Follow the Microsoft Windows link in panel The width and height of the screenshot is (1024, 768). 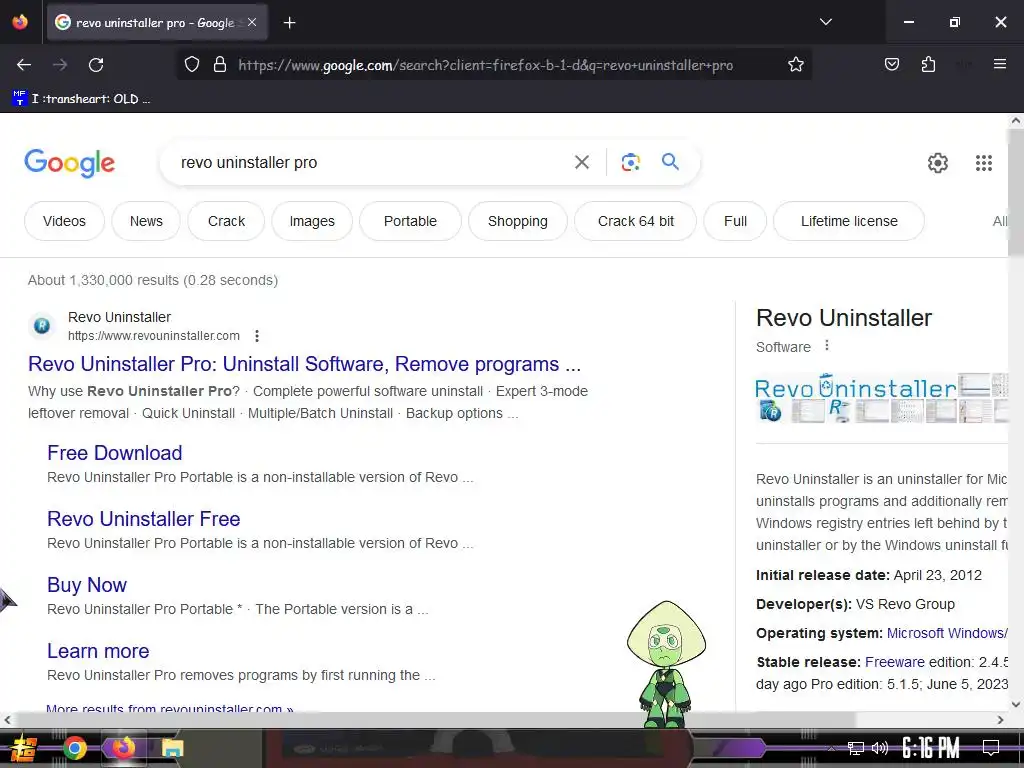coord(946,633)
